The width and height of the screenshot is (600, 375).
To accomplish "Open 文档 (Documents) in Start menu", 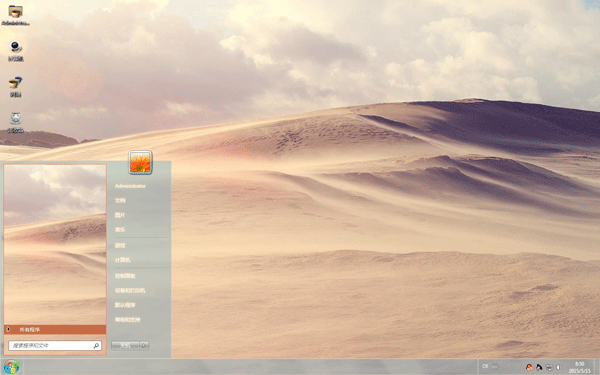I will click(x=120, y=201).
